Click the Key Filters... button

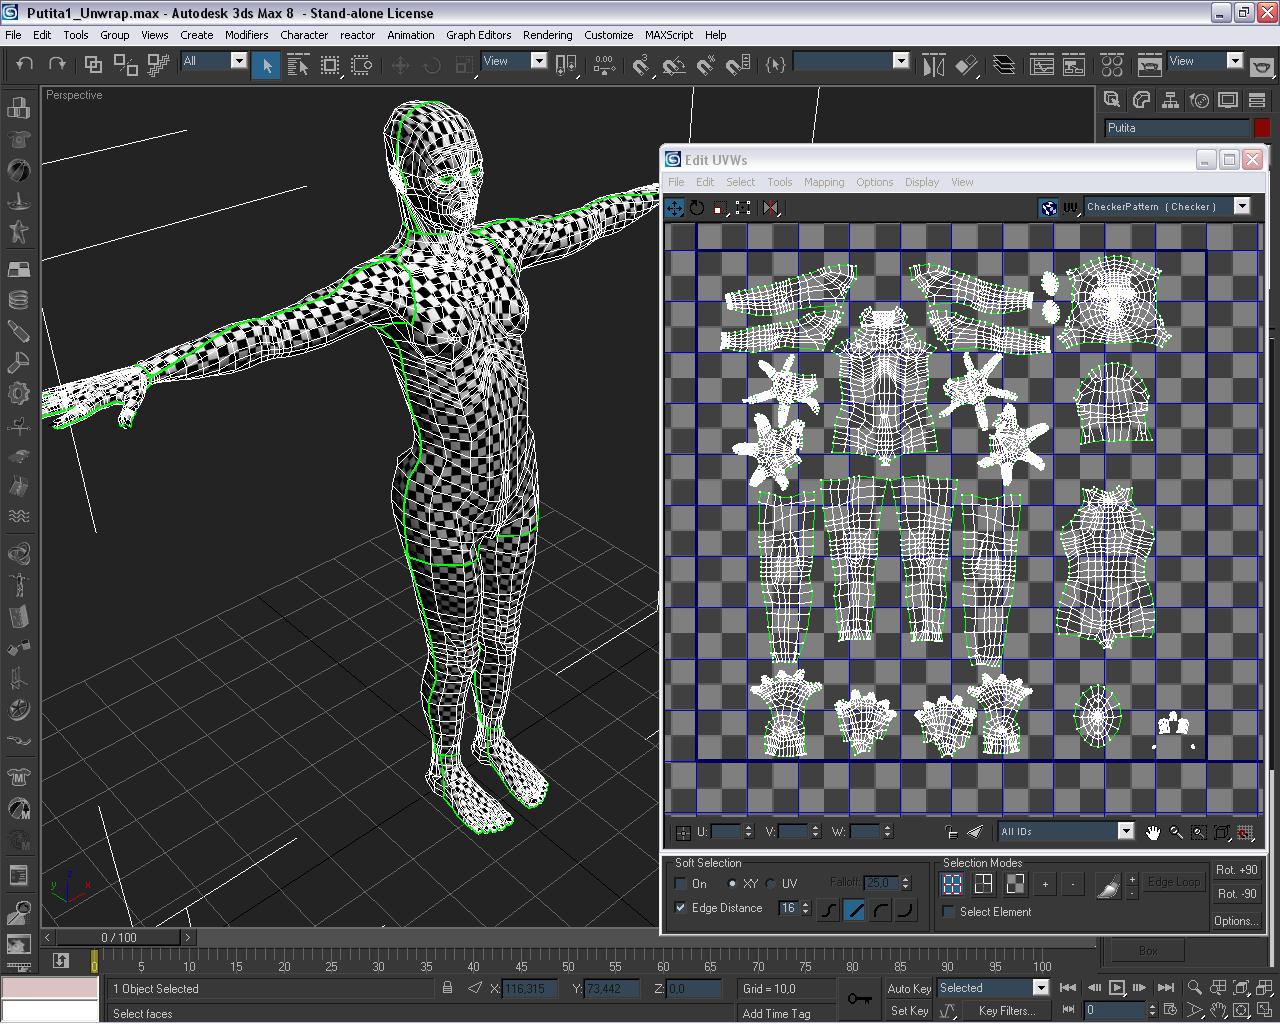pyautogui.click(x=1006, y=1011)
